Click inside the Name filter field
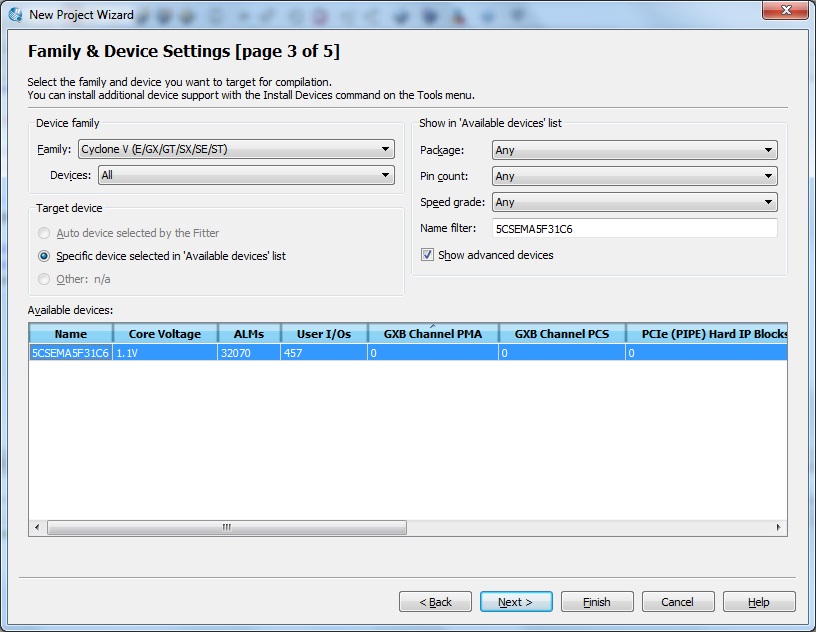This screenshot has width=816, height=632. pyautogui.click(x=630, y=228)
